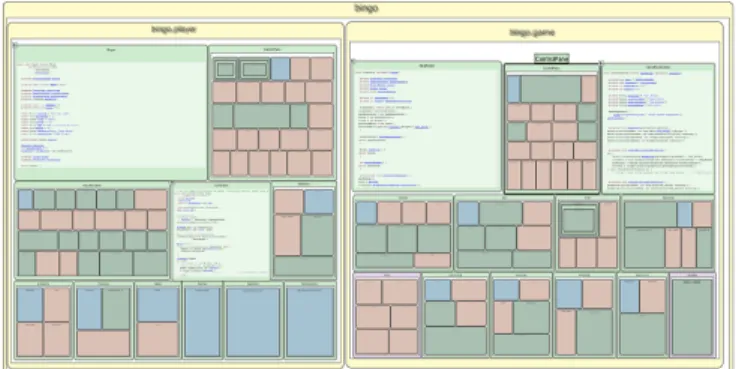Open the right code panel in bingo.game
Screen dimensions: 736x369
click(658, 128)
